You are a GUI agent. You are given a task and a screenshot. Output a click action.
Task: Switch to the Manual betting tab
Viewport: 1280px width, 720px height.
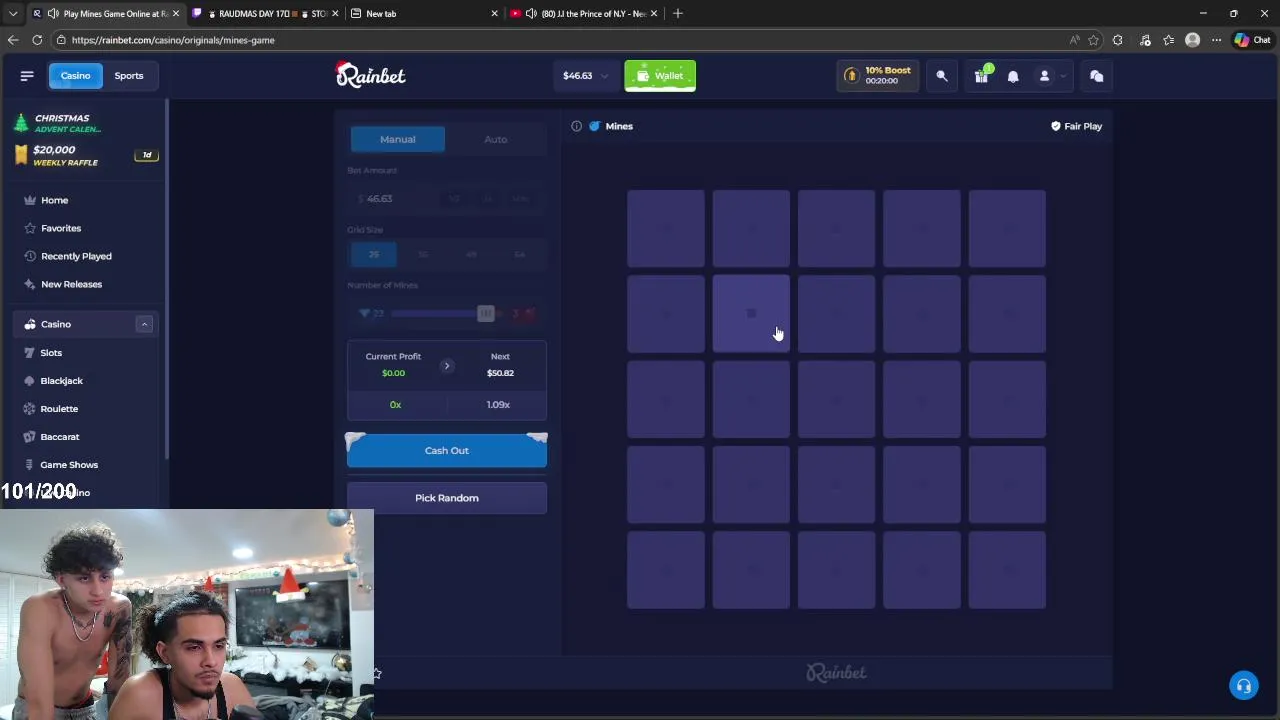pyautogui.click(x=397, y=139)
